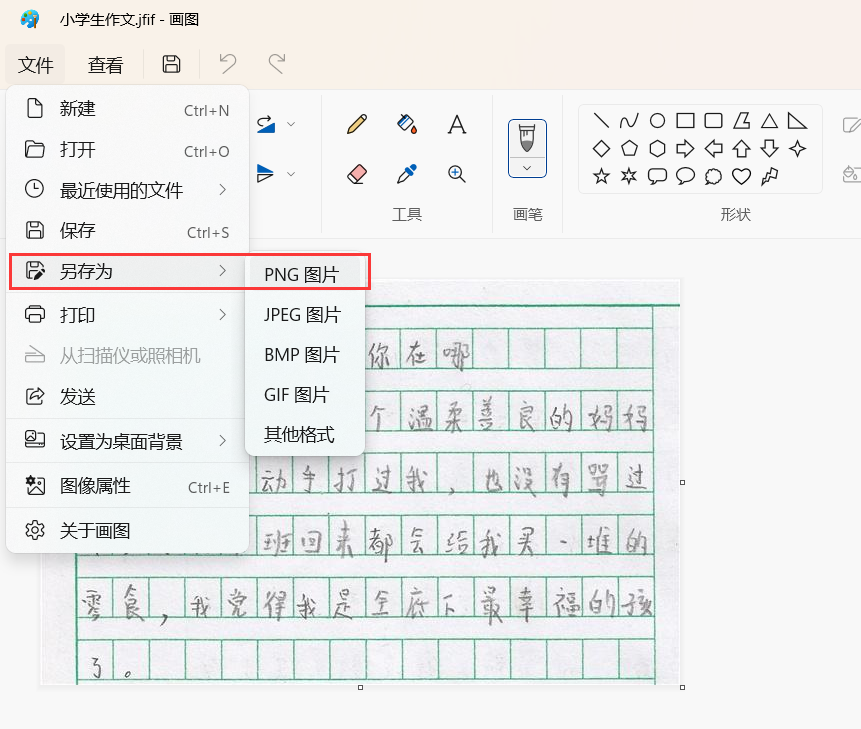Expand the 另存为 submenu
Screen dimensions: 861x729
[127, 271]
